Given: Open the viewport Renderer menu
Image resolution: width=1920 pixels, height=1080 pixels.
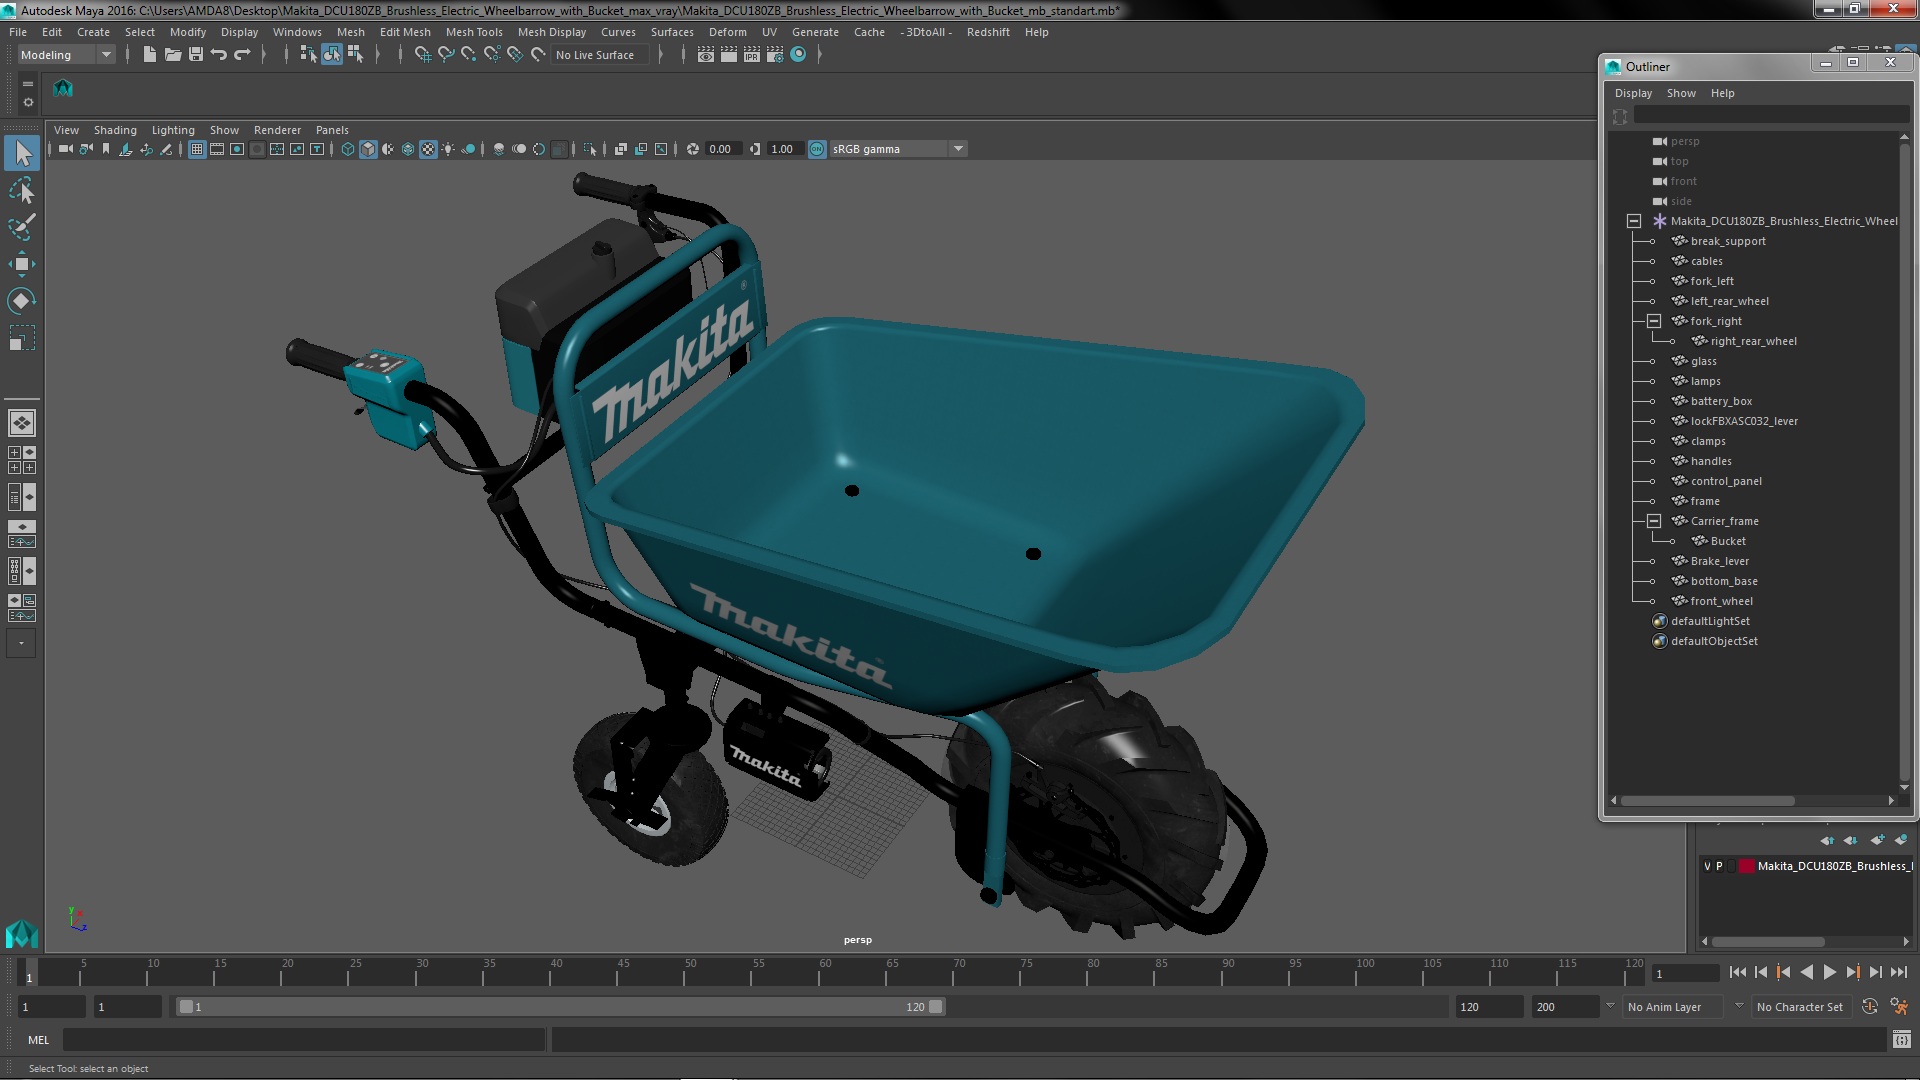Looking at the screenshot, I should (x=277, y=130).
